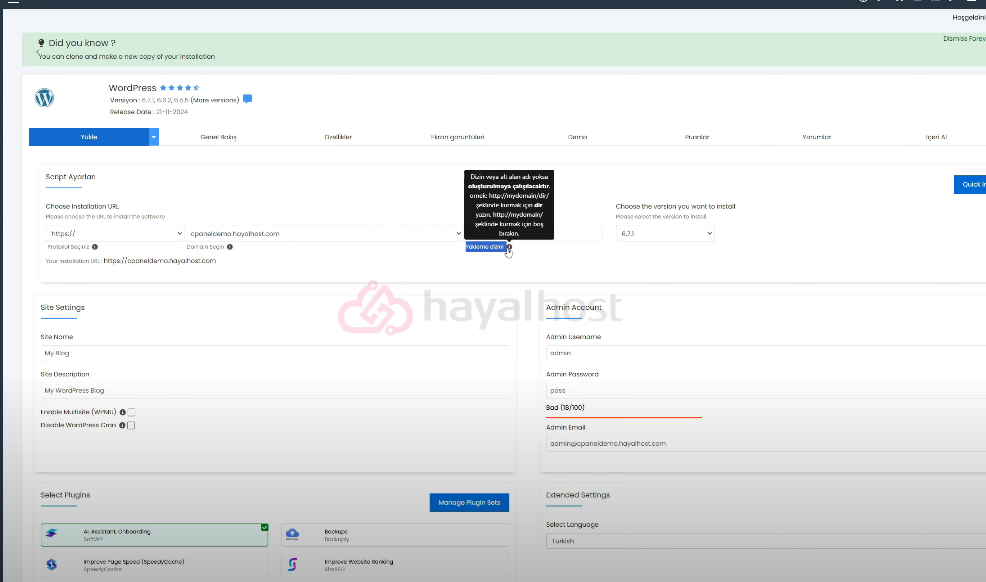Open the hamburger menu at top left
The width and height of the screenshot is (986, 582).
[13, 3]
